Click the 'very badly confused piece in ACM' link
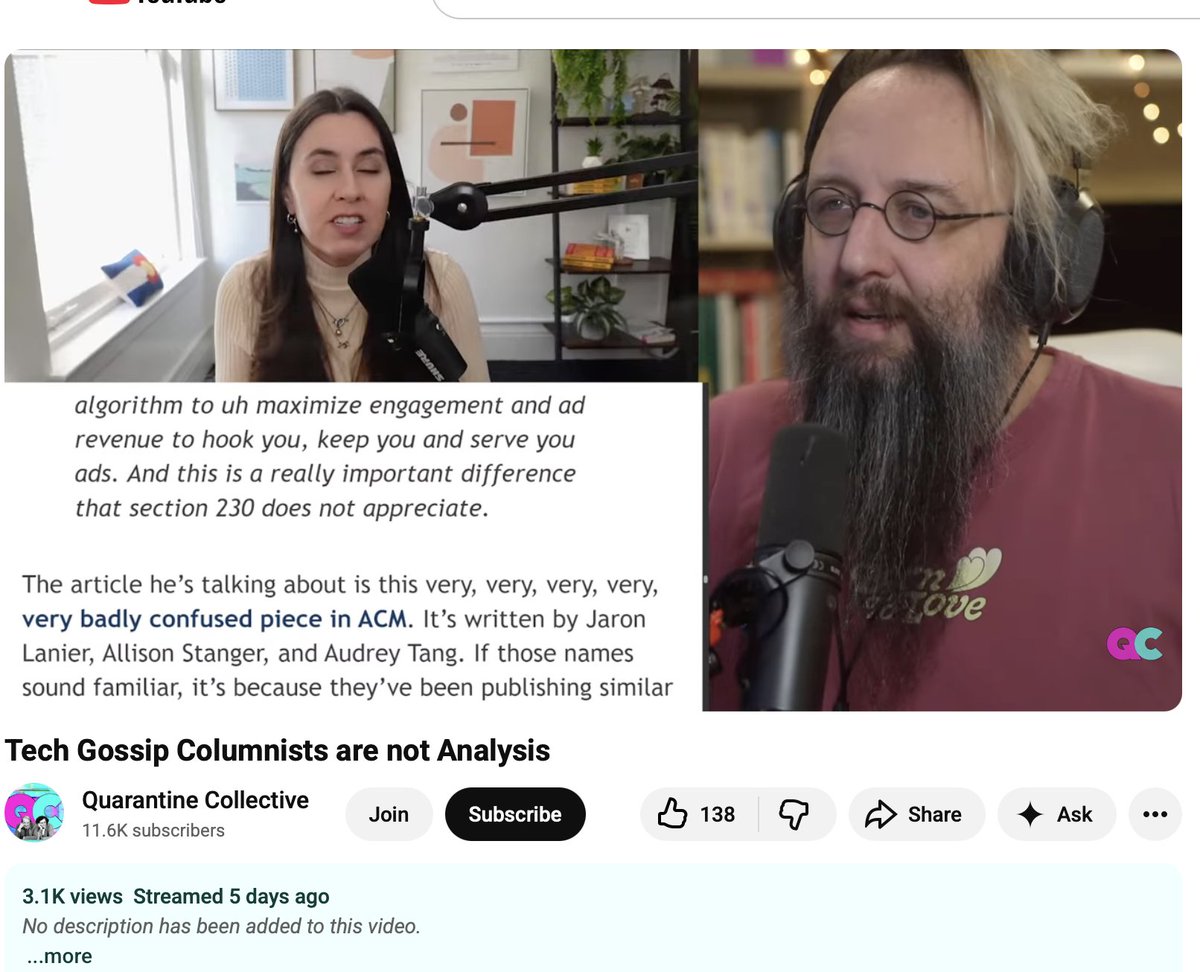1200x972 pixels. [x=215, y=619]
